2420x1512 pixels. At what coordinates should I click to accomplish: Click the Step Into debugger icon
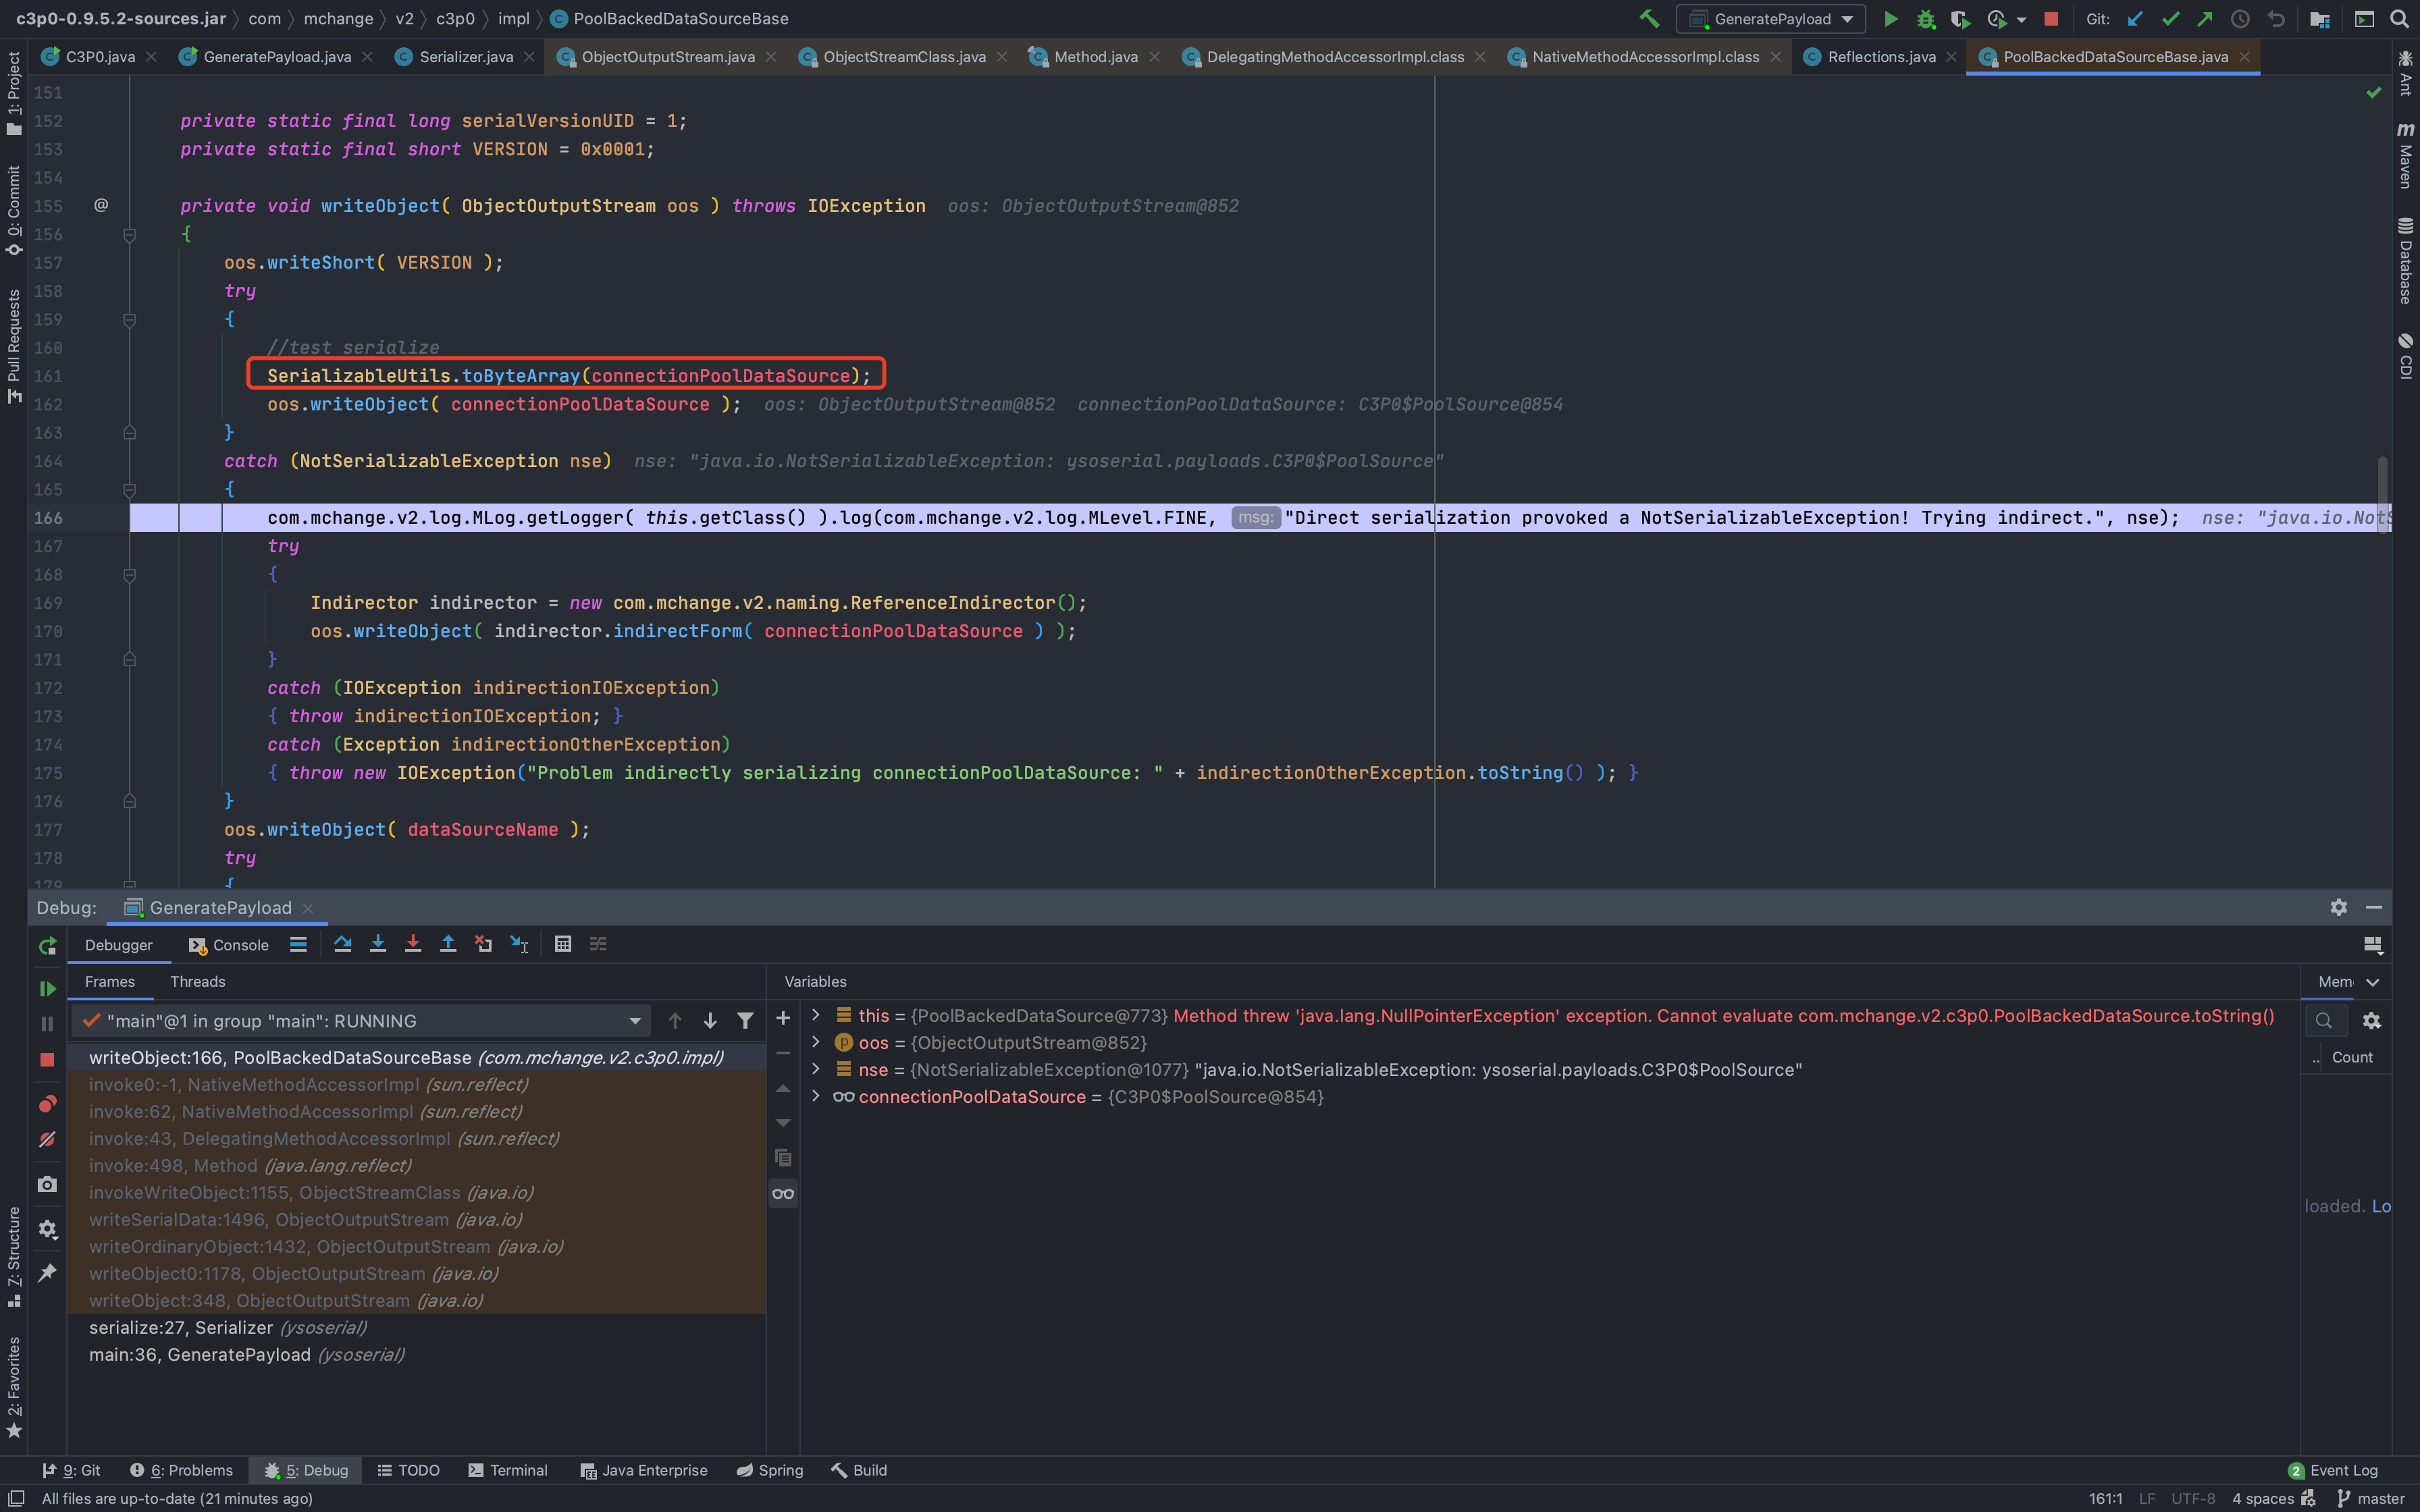(x=377, y=944)
